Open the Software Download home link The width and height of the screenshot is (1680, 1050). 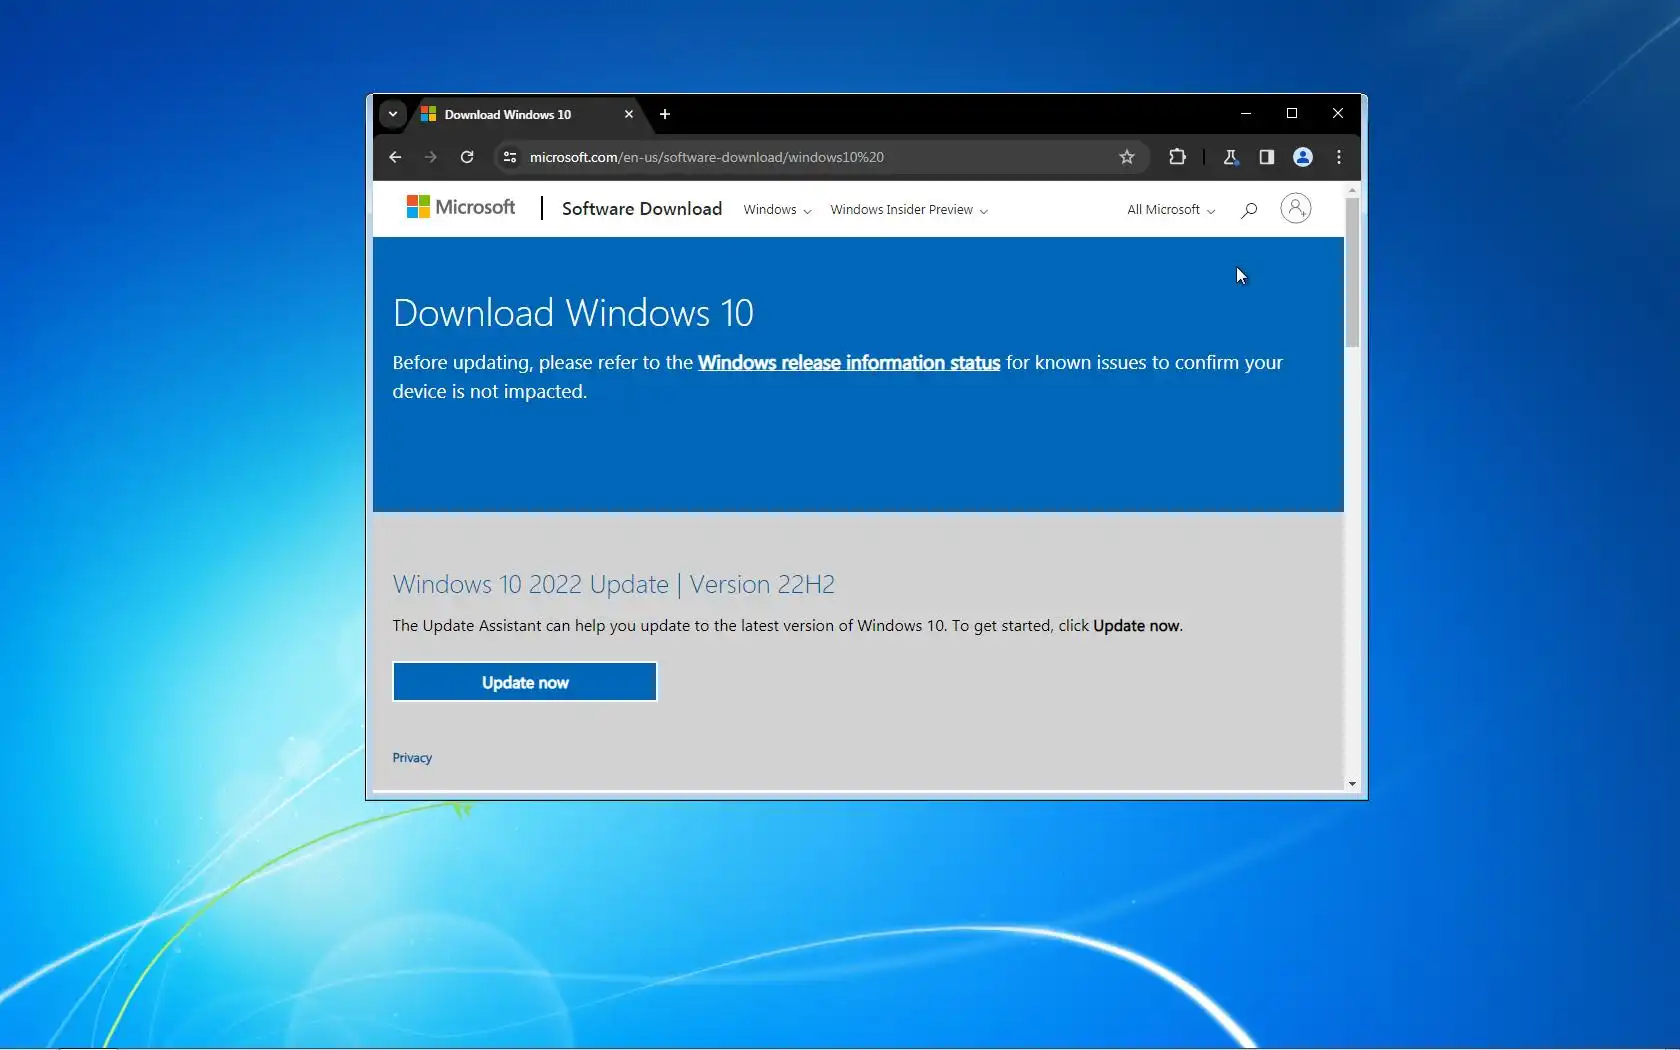(642, 209)
